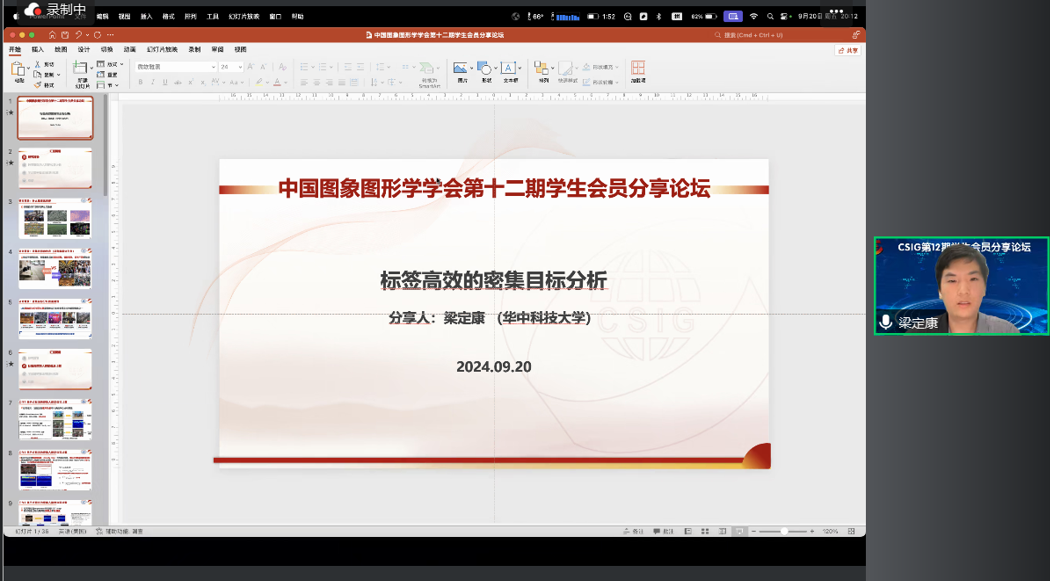Toggle Bold formatting
Image resolution: width=1050 pixels, height=581 pixels.
(x=140, y=82)
